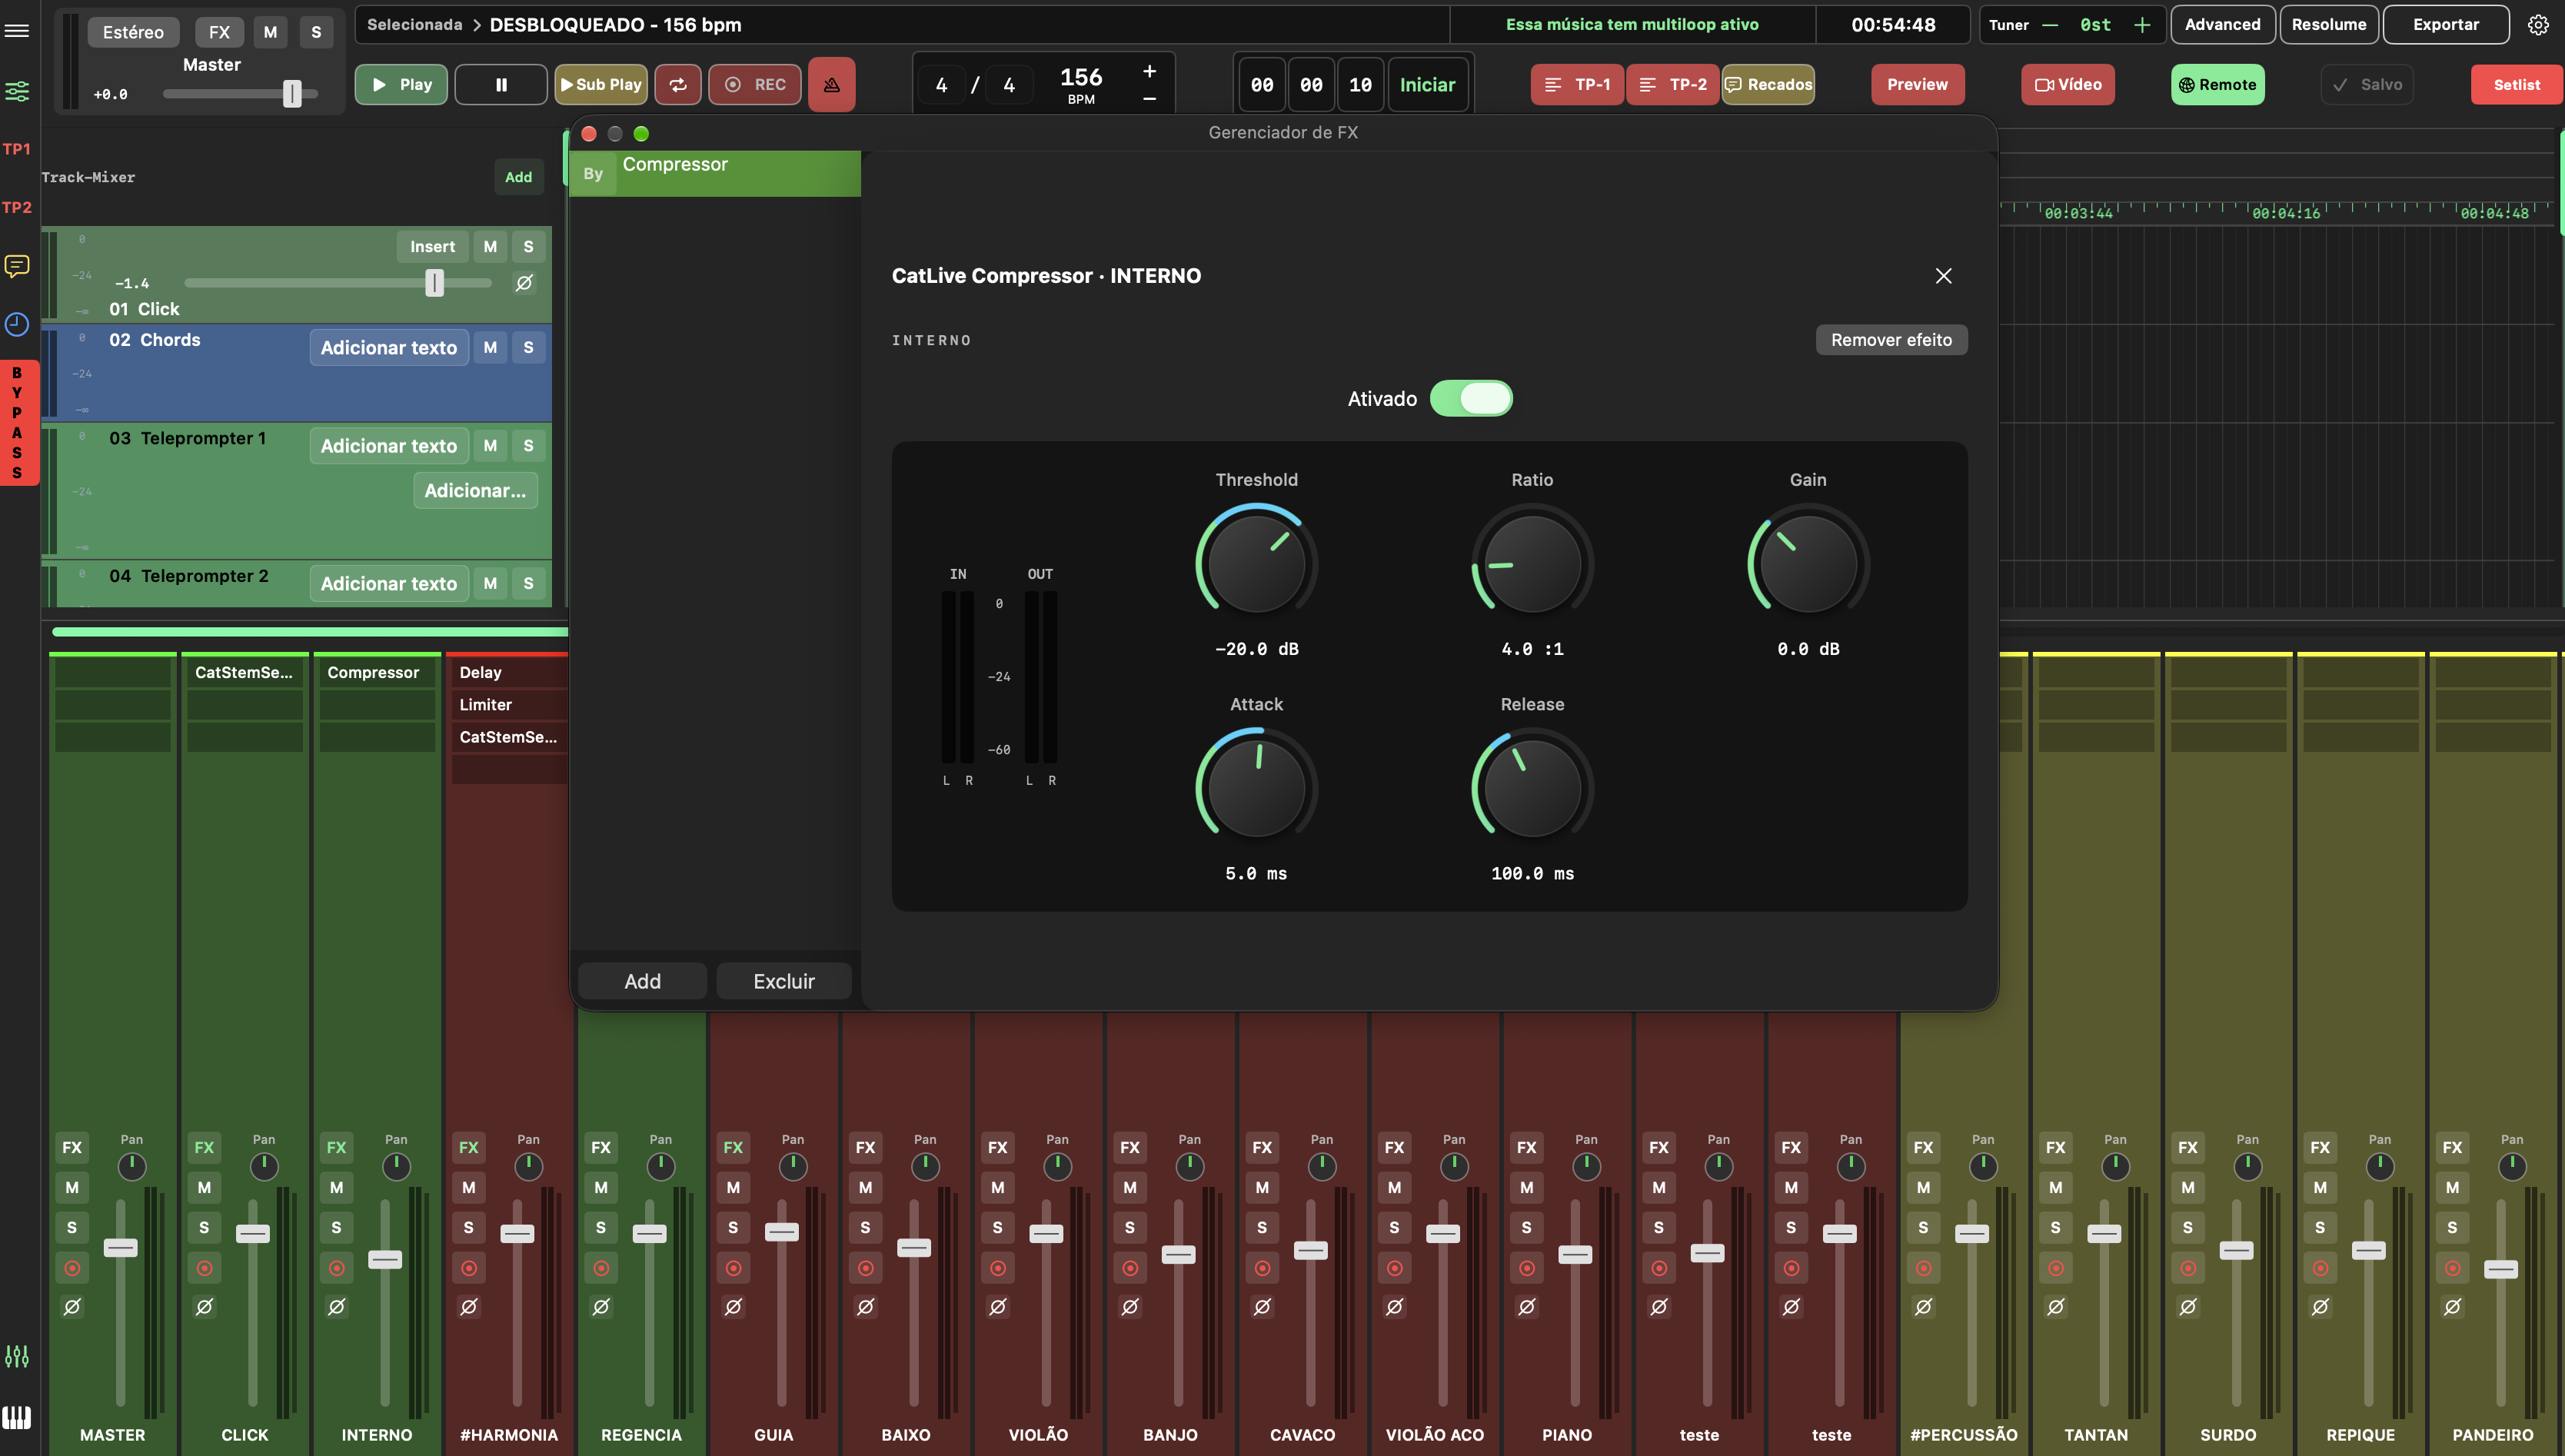
Task: Open the clock history icon in sidebar
Action: pos(17,324)
